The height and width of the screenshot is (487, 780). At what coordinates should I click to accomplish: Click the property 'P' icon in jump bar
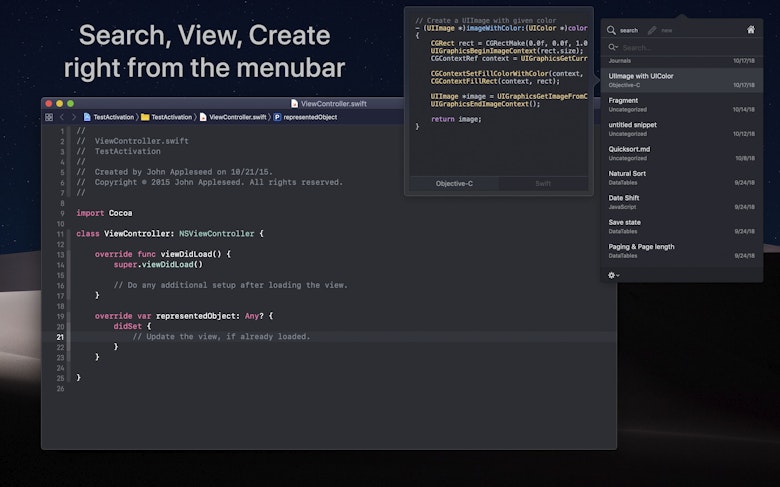(277, 117)
